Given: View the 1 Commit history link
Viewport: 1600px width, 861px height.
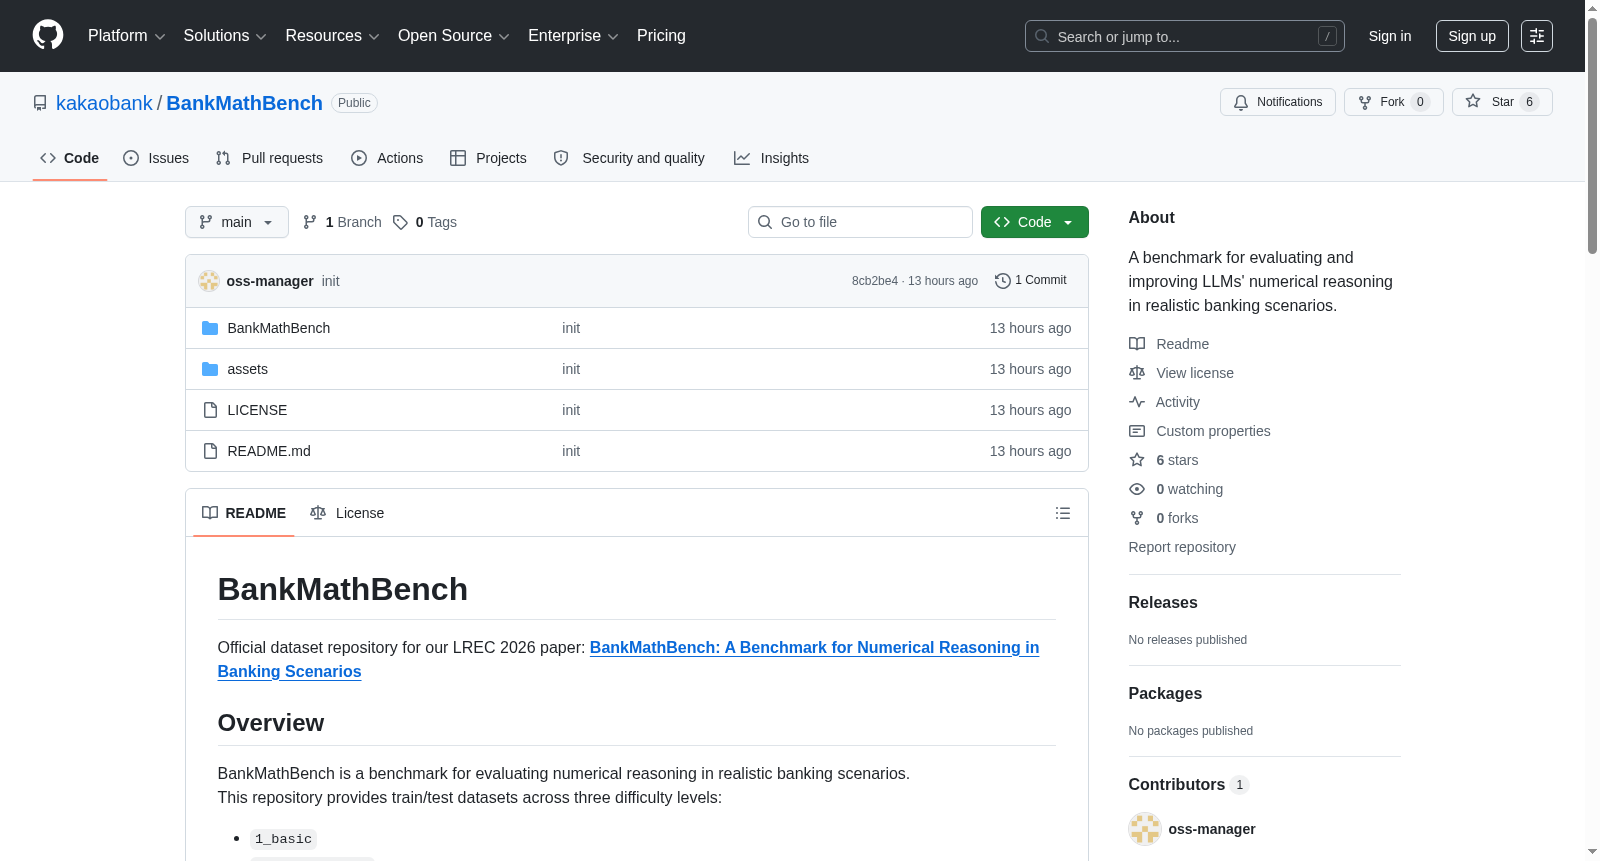Looking at the screenshot, I should [1031, 281].
